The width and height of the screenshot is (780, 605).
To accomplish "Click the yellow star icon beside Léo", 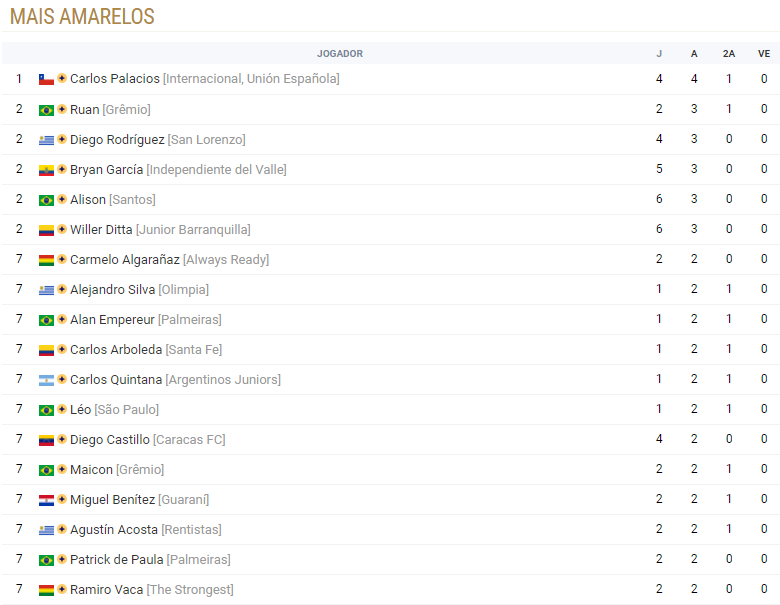I will [x=62, y=409].
